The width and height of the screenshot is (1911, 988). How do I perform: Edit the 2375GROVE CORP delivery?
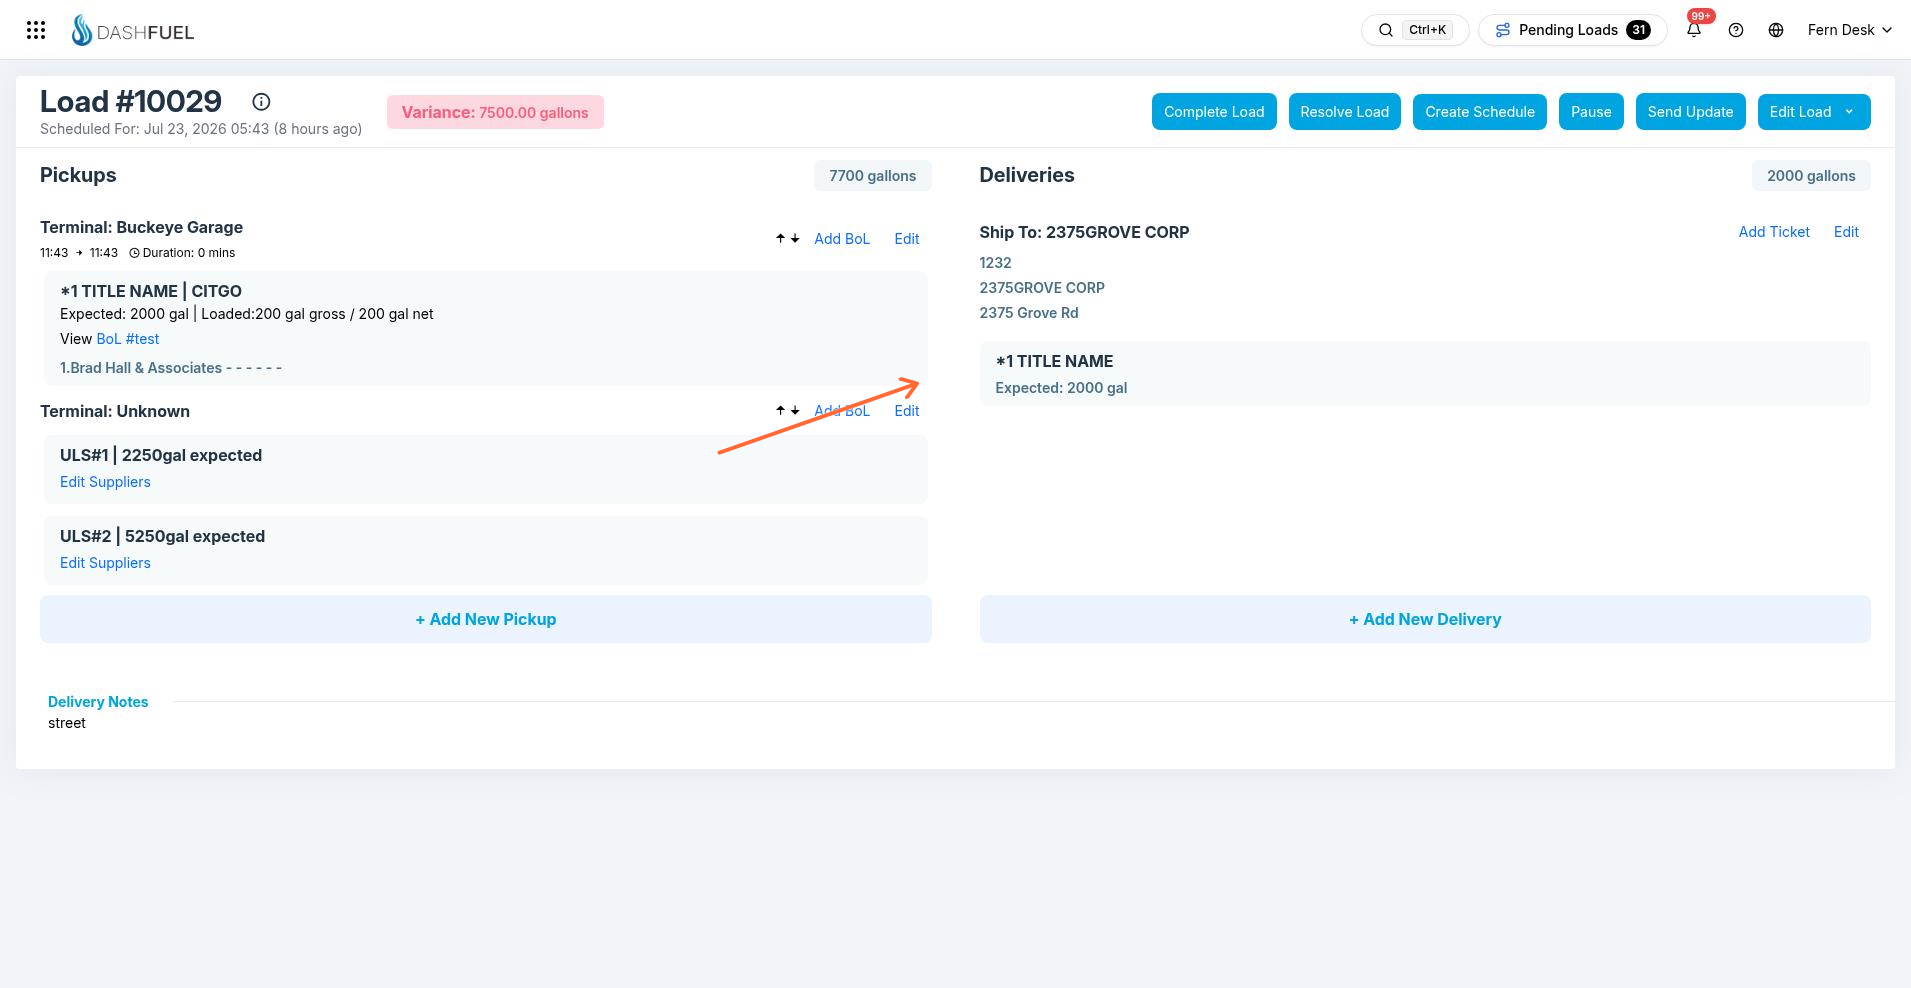point(1846,232)
